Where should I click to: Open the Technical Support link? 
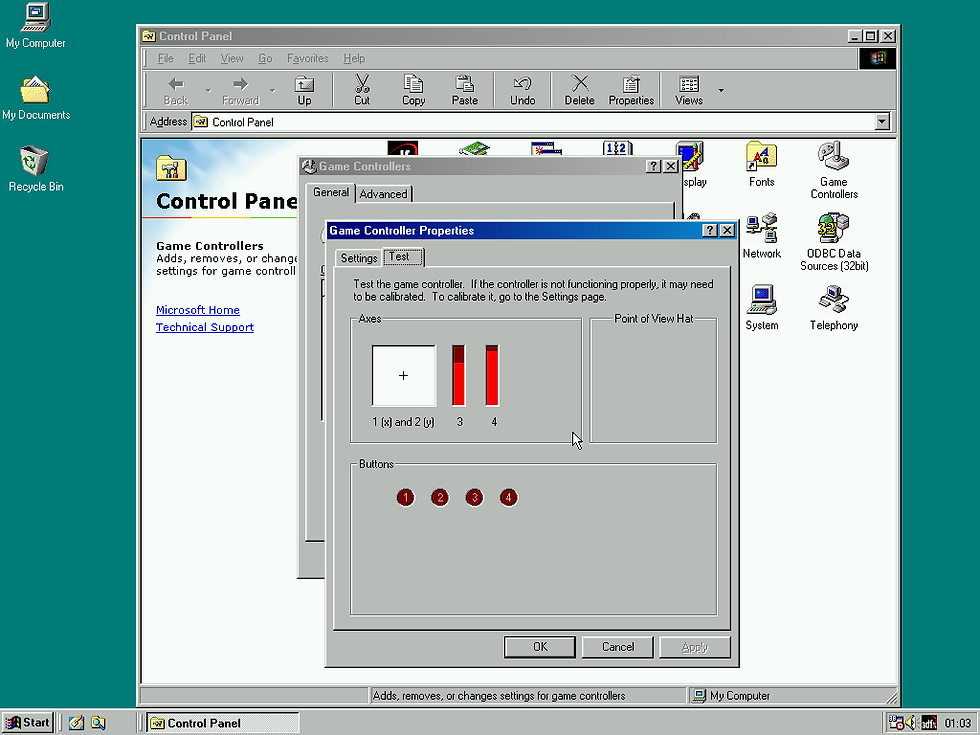204,327
